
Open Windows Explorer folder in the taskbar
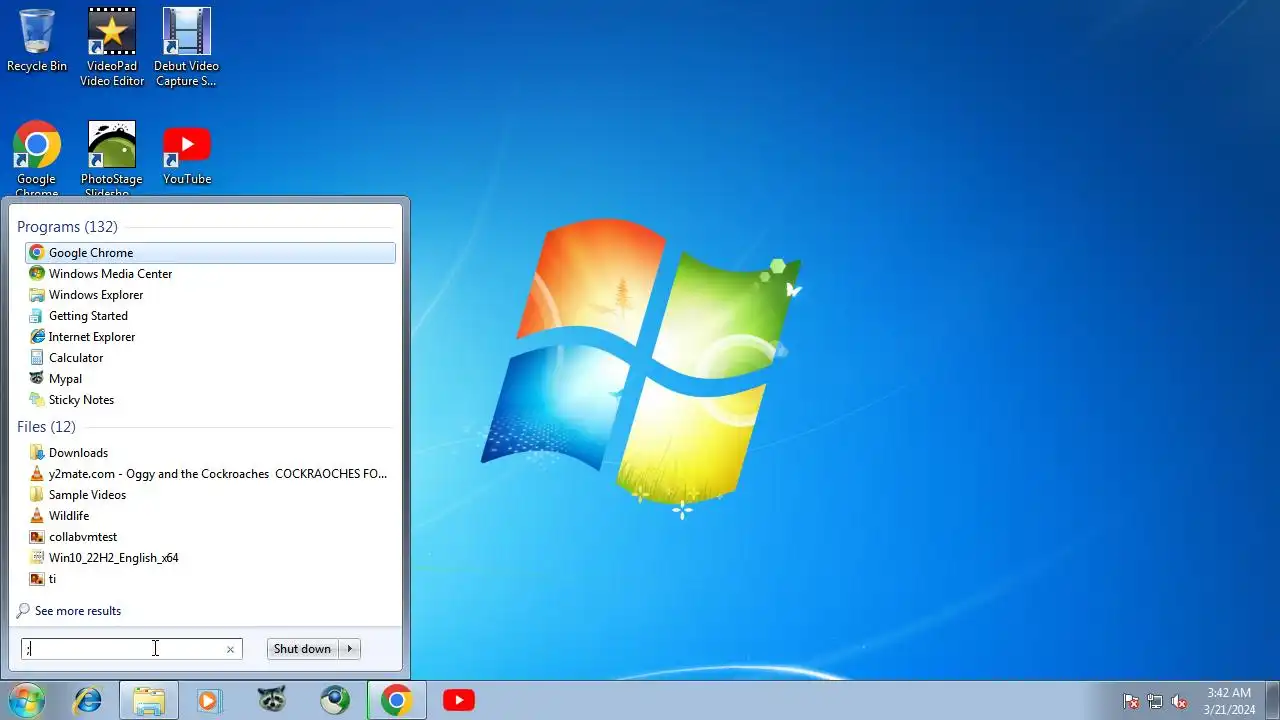[149, 701]
